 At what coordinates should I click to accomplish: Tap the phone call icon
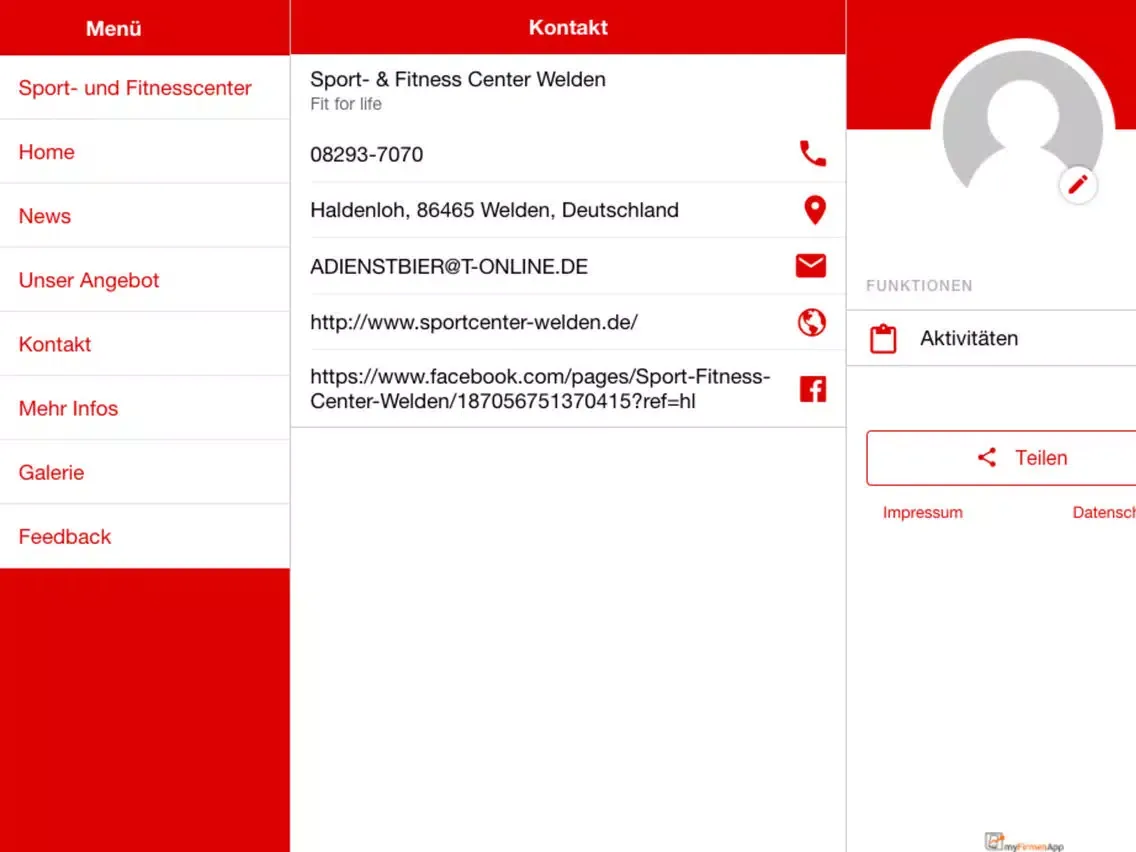[x=812, y=154]
